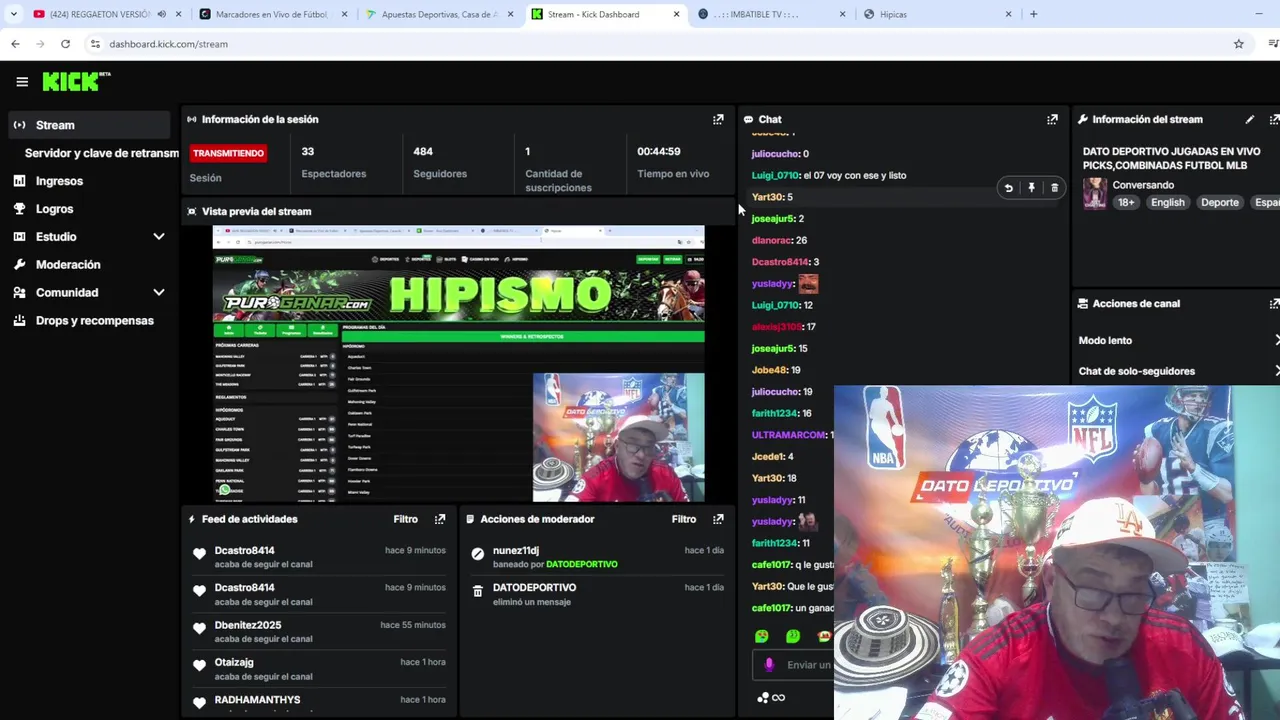This screenshot has width=1280, height=720.
Task: Select Stream in sidebar
Action: pos(89,125)
